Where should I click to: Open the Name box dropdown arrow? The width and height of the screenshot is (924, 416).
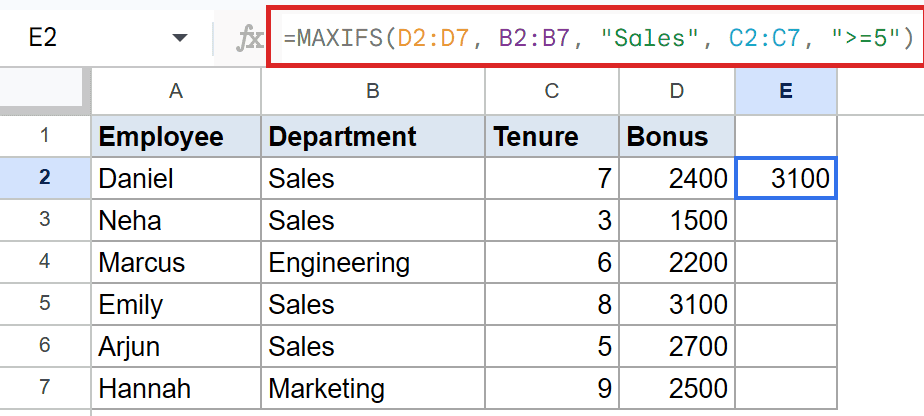pos(180,38)
